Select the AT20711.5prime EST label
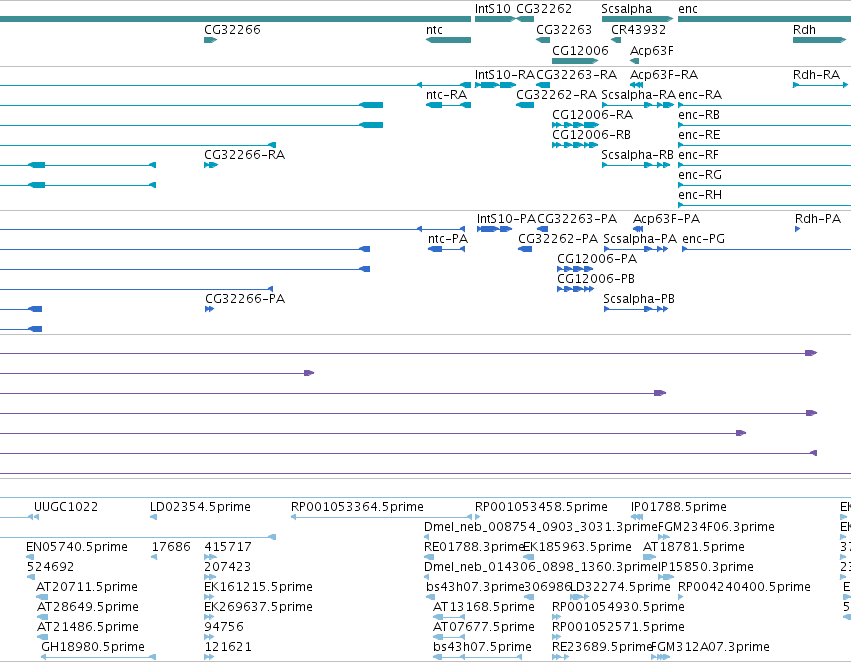This screenshot has height=662, width=851. [87, 588]
